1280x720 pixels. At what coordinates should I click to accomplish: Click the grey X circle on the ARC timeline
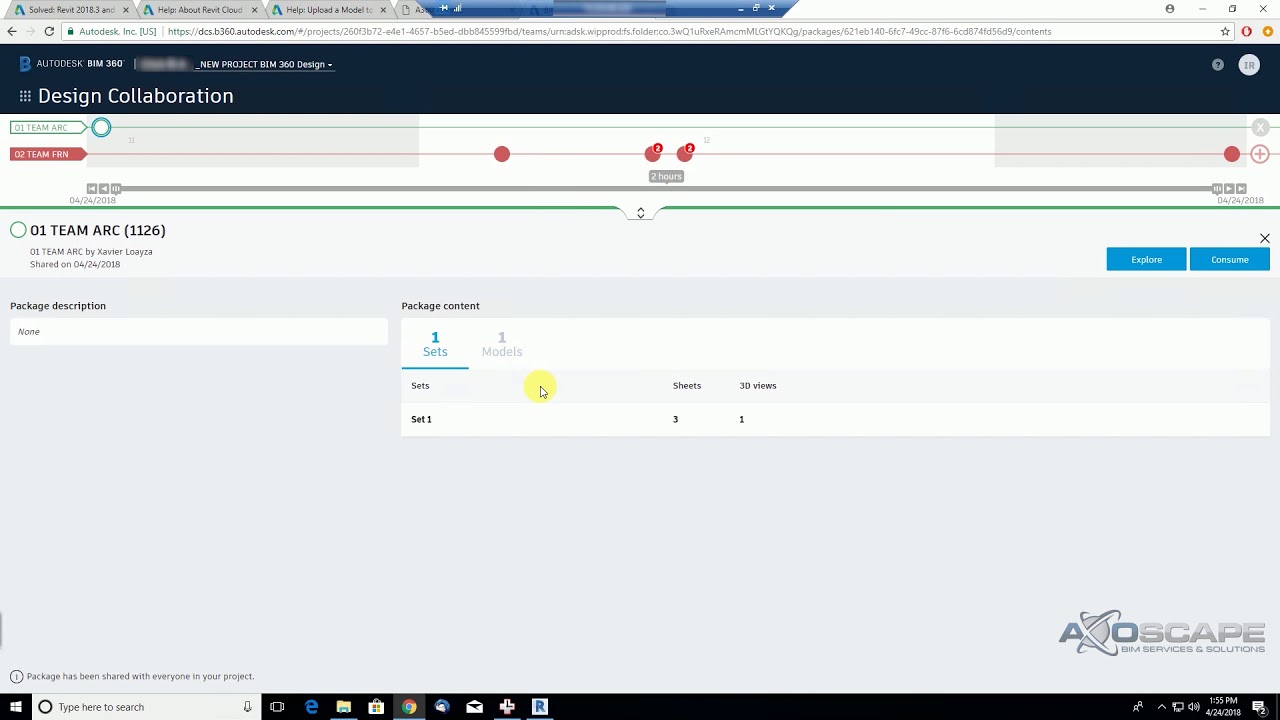[1260, 128]
